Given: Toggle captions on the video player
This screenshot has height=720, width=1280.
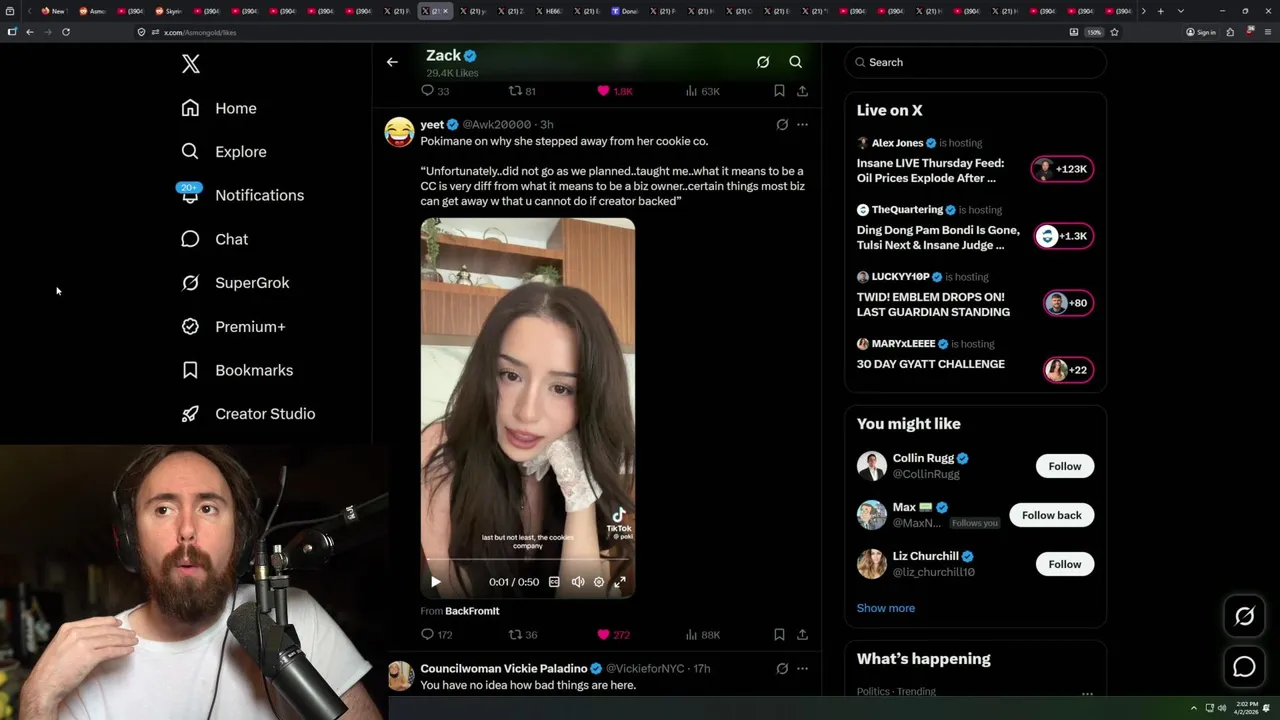Looking at the screenshot, I should tap(554, 582).
